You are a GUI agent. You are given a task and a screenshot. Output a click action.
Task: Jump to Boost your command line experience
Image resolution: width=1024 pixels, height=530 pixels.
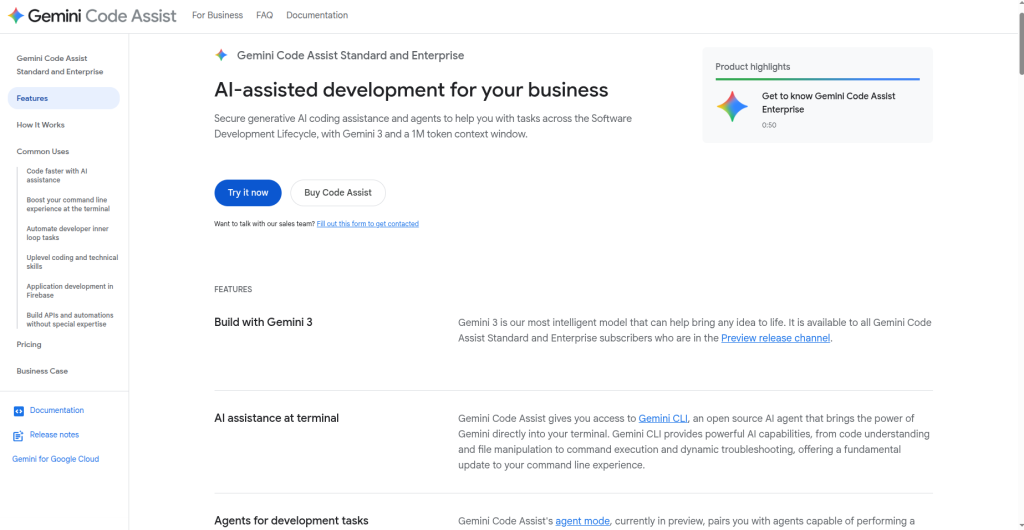[x=68, y=204]
